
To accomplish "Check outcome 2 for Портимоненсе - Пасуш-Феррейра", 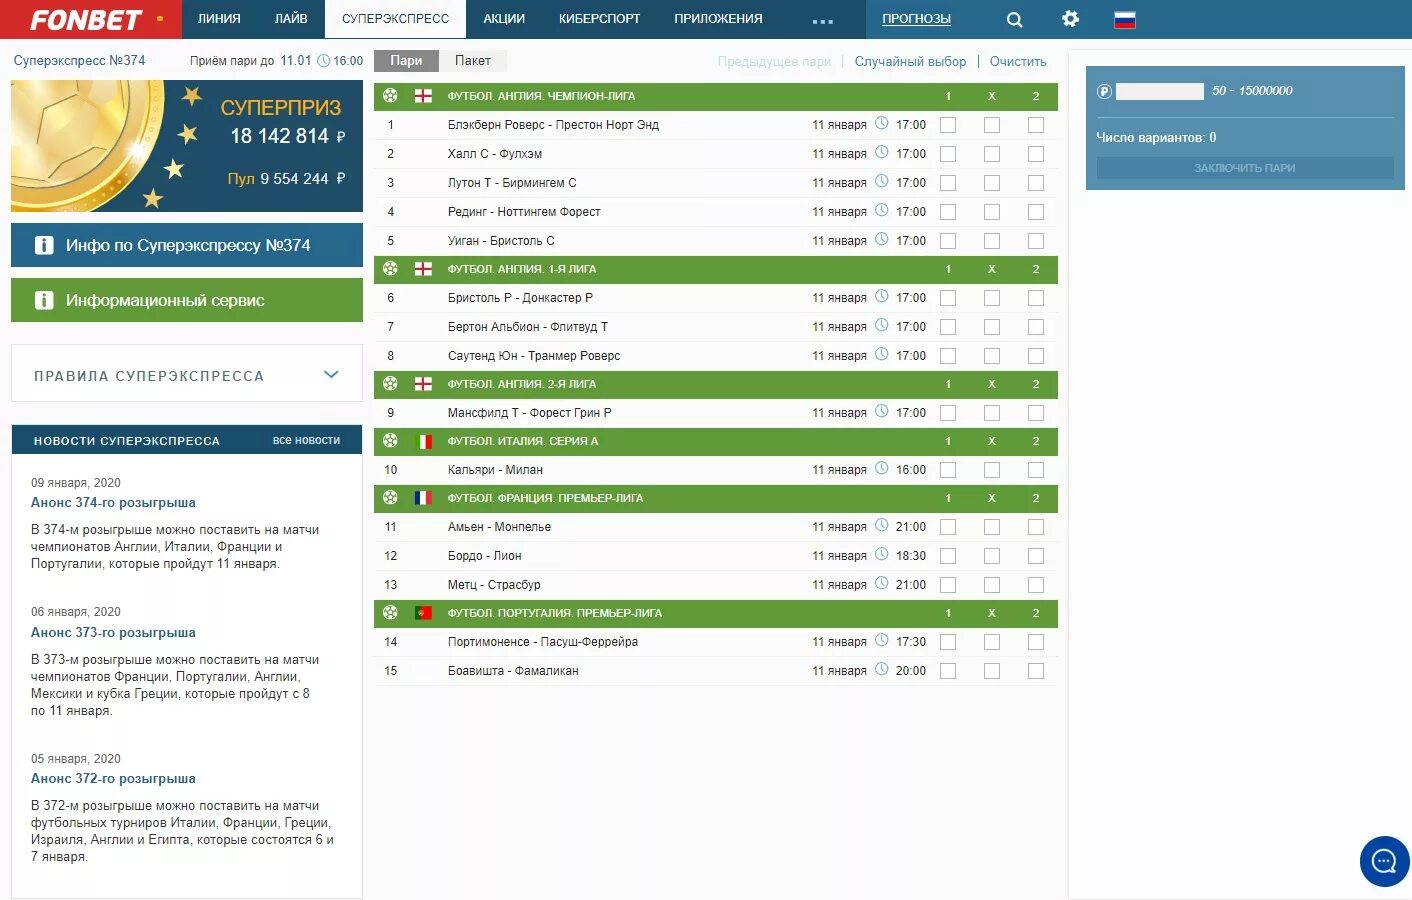I will (x=1036, y=642).
